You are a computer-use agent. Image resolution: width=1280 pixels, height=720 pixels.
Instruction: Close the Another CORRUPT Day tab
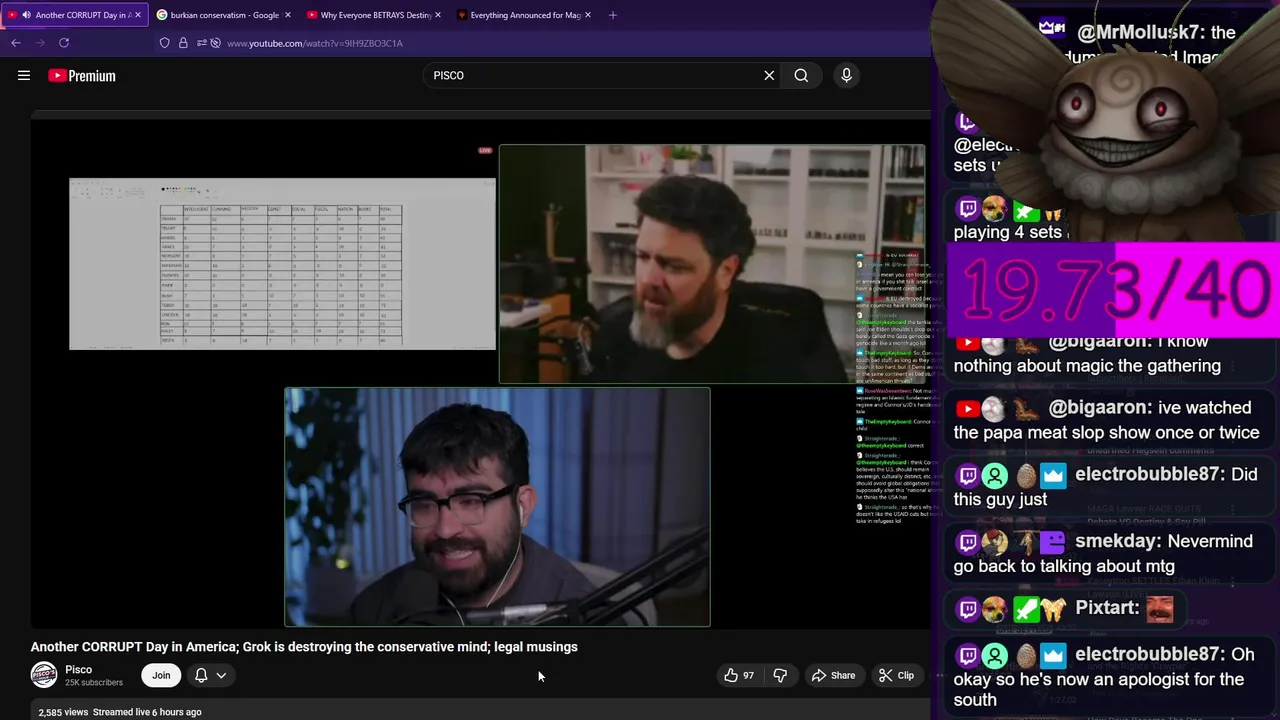pyautogui.click(x=138, y=15)
